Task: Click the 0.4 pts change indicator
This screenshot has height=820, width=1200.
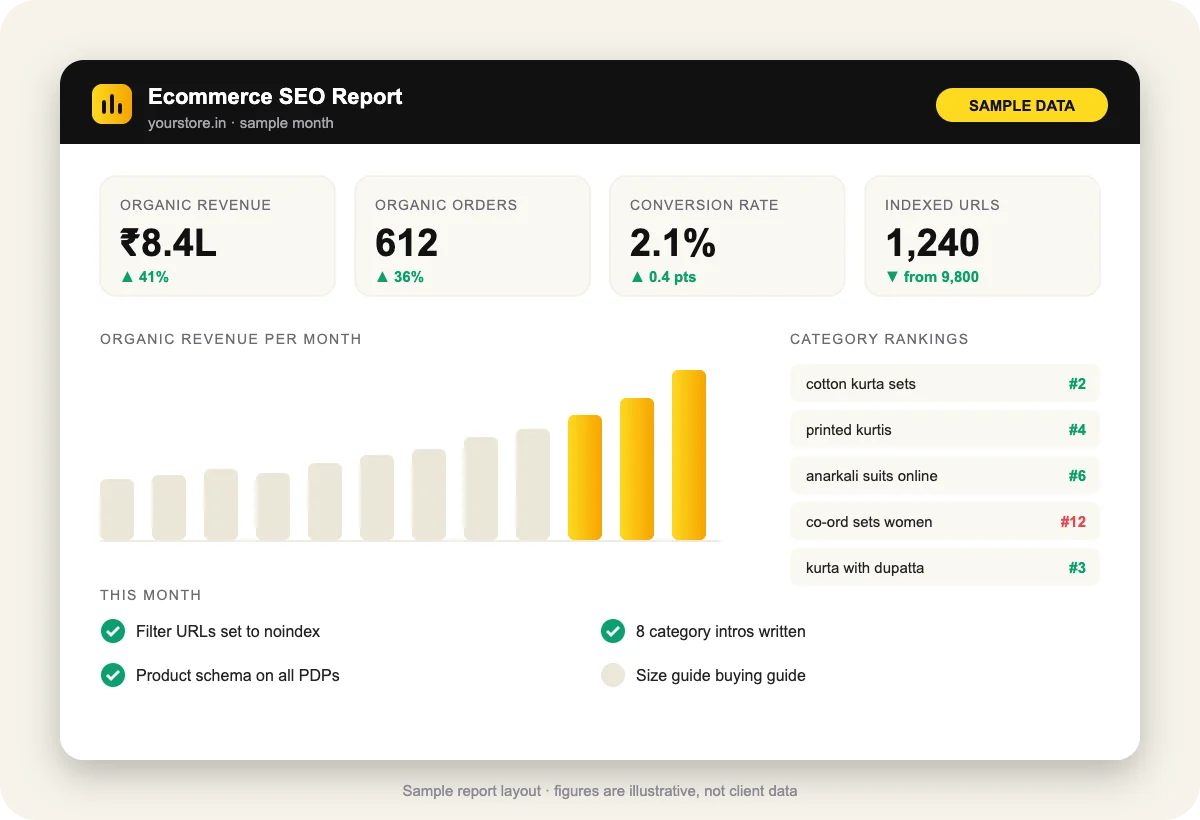Action: (x=663, y=277)
